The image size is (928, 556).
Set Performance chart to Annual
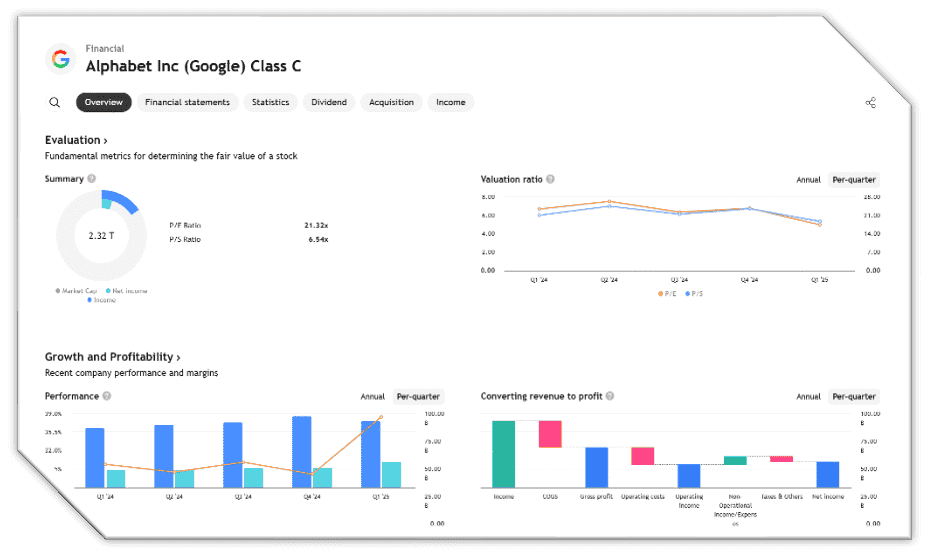tap(373, 397)
